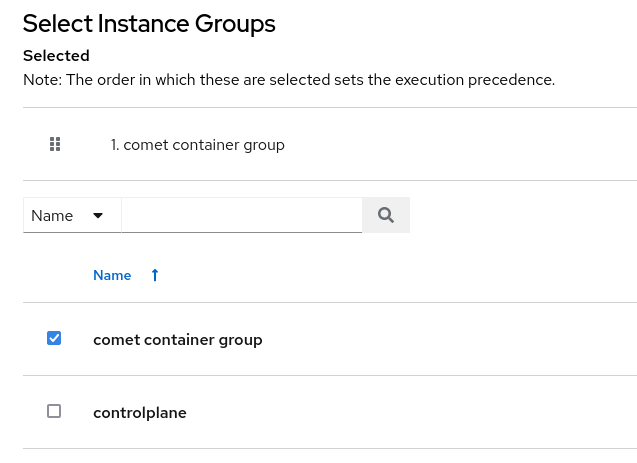Click the comet container group name in table
The image size is (637, 463).
pyautogui.click(x=177, y=339)
